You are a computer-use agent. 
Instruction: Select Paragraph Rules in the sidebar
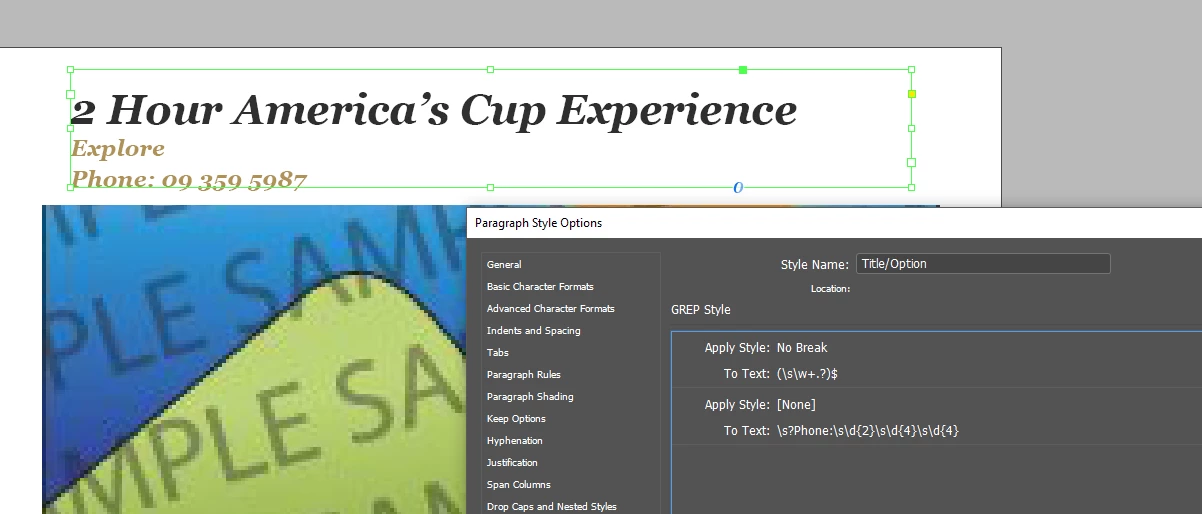[523, 375]
